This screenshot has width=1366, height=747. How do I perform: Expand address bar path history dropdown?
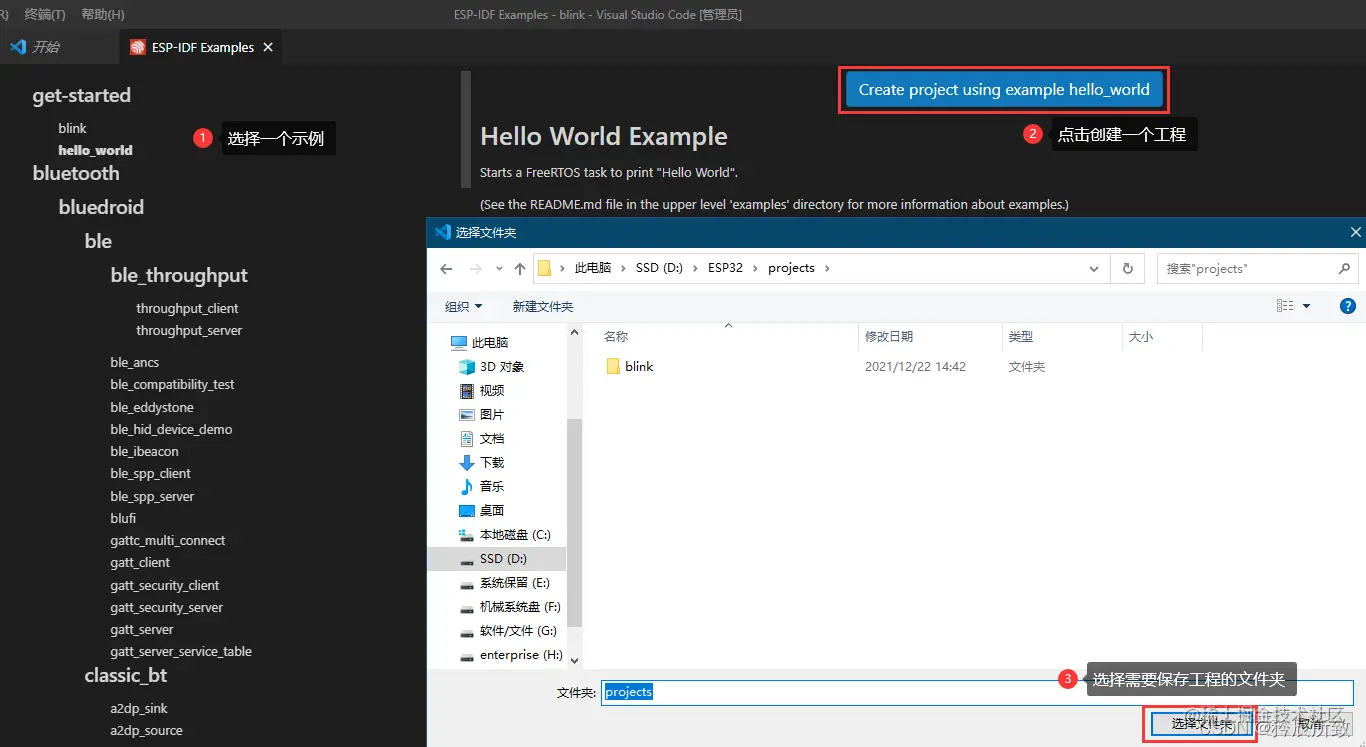pyautogui.click(x=1095, y=268)
